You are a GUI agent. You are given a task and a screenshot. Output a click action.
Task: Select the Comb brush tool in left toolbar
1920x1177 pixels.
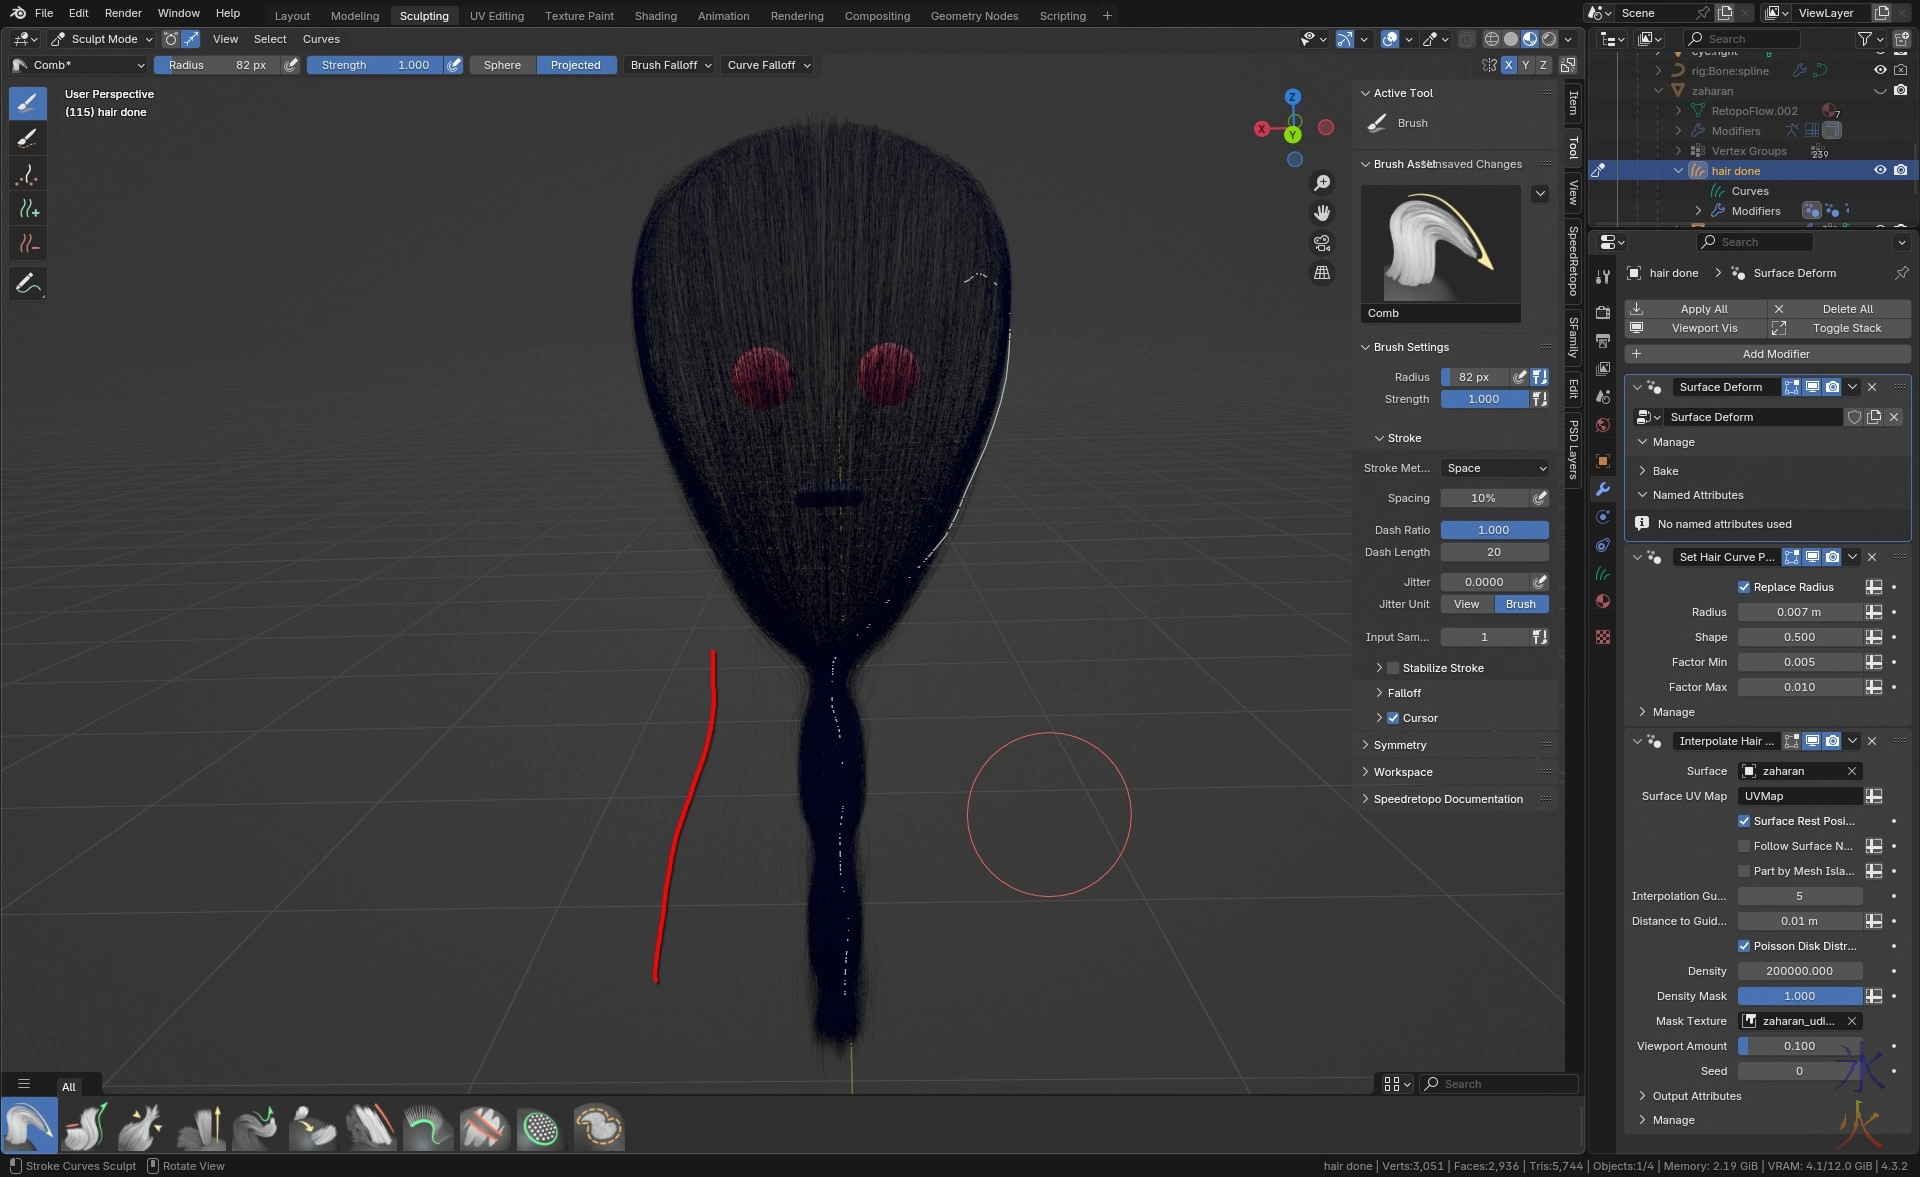click(28, 102)
